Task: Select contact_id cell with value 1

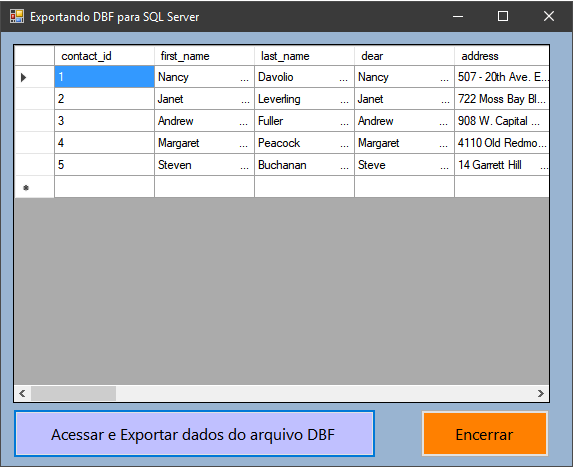Action: [105, 77]
